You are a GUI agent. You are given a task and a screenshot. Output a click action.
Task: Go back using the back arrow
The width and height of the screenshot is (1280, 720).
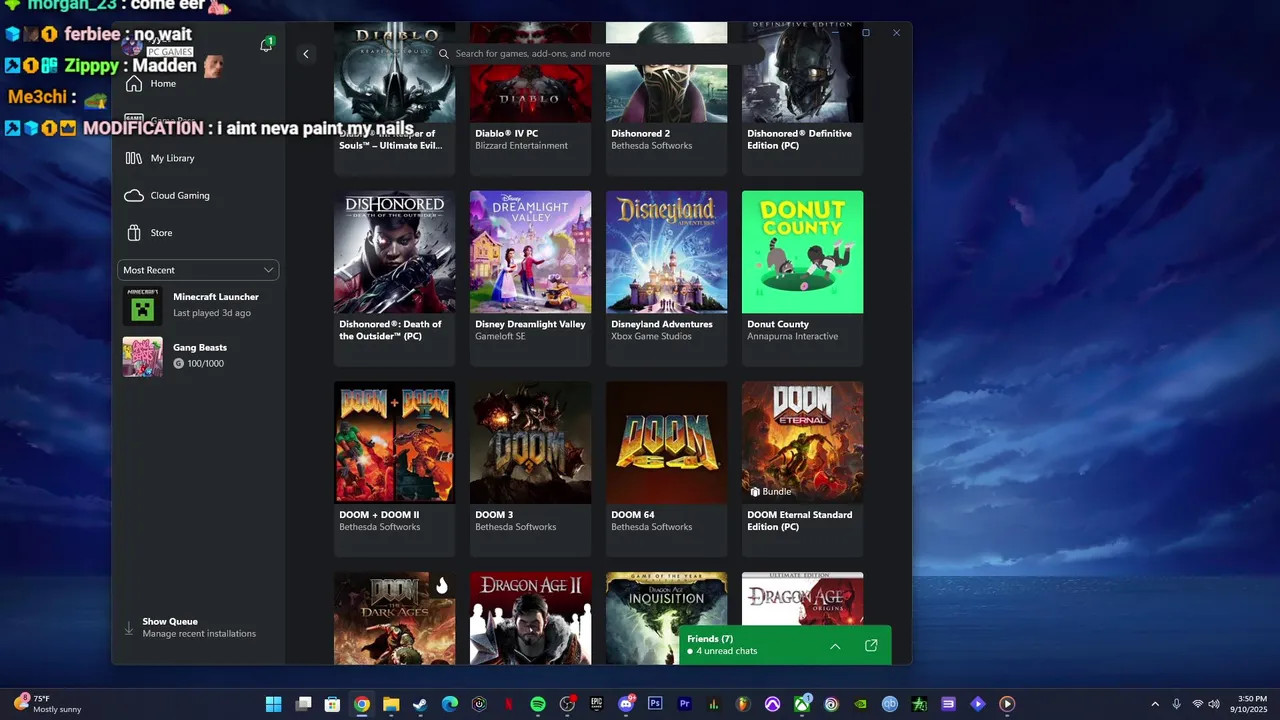click(306, 54)
